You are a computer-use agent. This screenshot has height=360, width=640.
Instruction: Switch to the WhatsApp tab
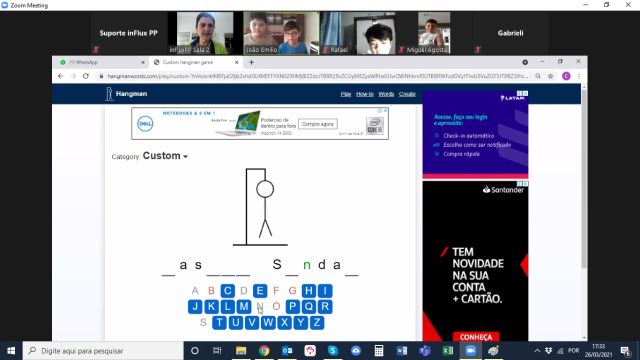tap(101, 62)
